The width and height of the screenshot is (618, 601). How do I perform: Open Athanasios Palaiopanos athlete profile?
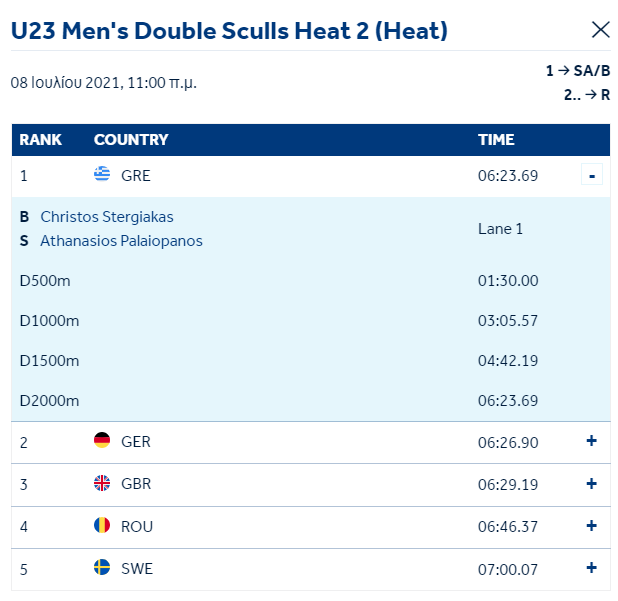point(121,241)
